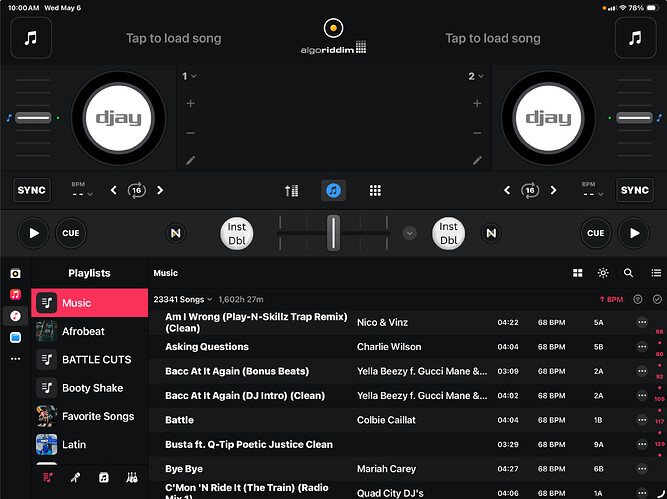Remove a cue point on deck 2

477,133
